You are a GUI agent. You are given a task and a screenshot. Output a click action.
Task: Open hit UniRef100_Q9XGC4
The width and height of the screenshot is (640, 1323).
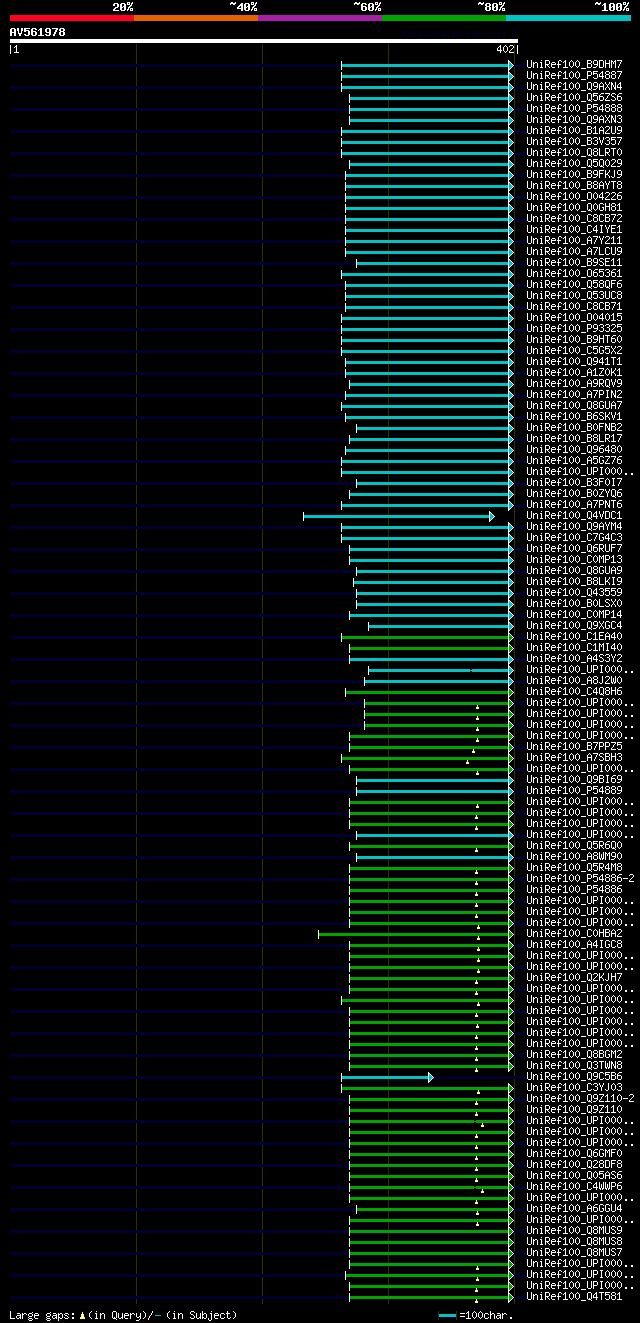(574, 625)
